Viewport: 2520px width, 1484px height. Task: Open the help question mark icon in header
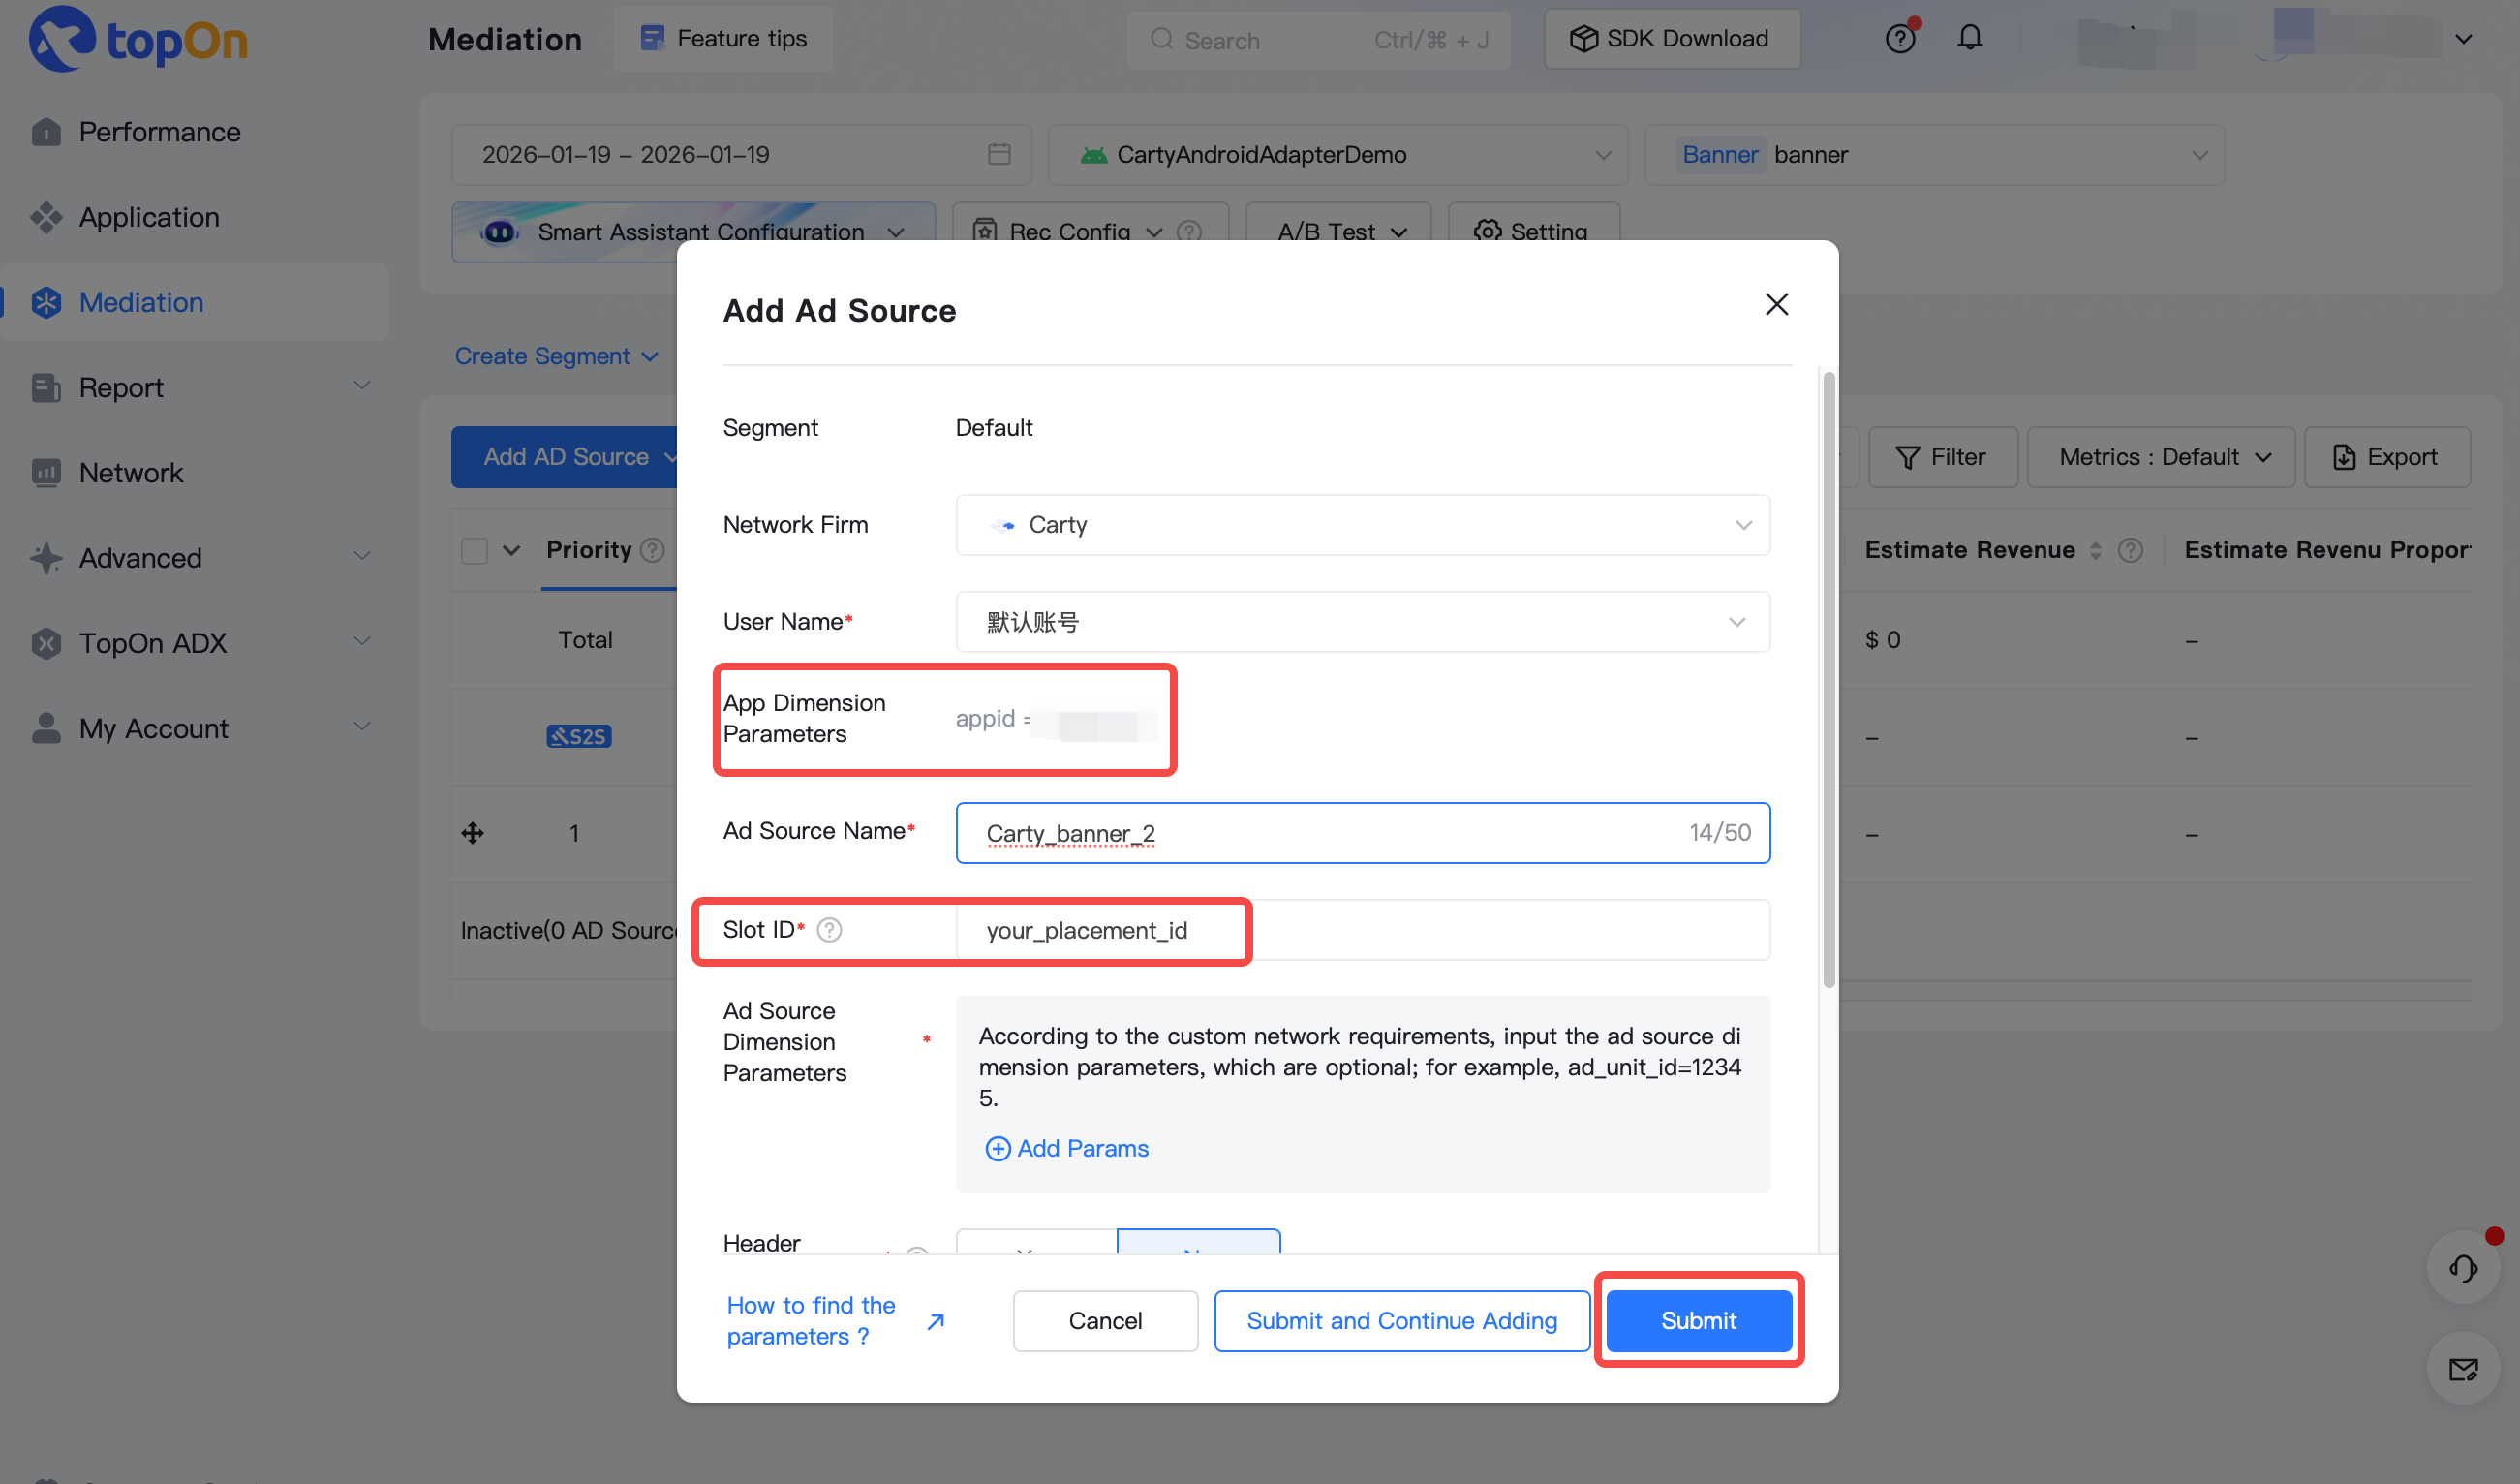[x=1899, y=38]
